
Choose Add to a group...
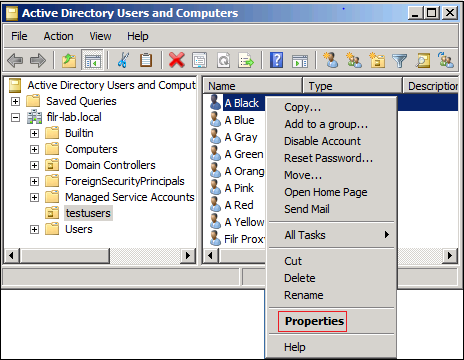pos(331,124)
